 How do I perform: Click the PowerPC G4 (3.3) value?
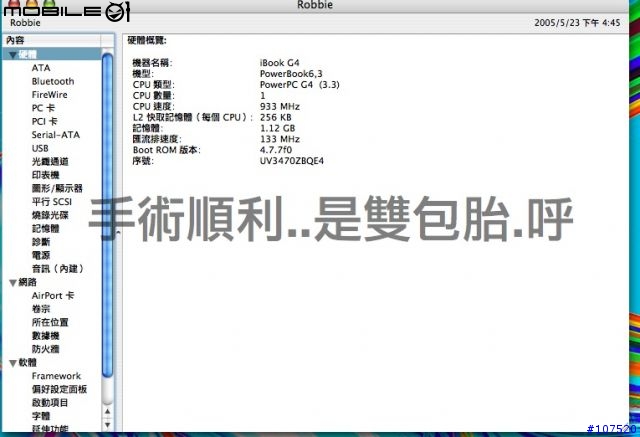click(x=300, y=85)
